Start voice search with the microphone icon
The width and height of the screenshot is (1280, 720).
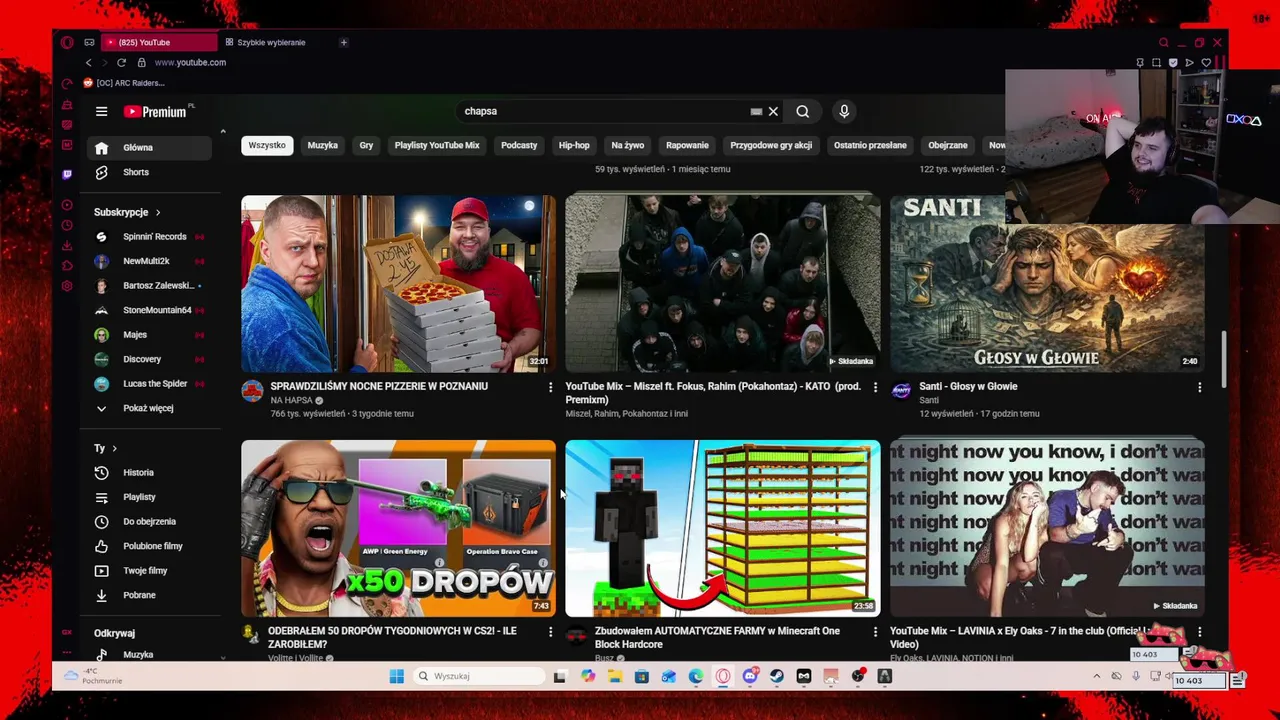click(844, 112)
